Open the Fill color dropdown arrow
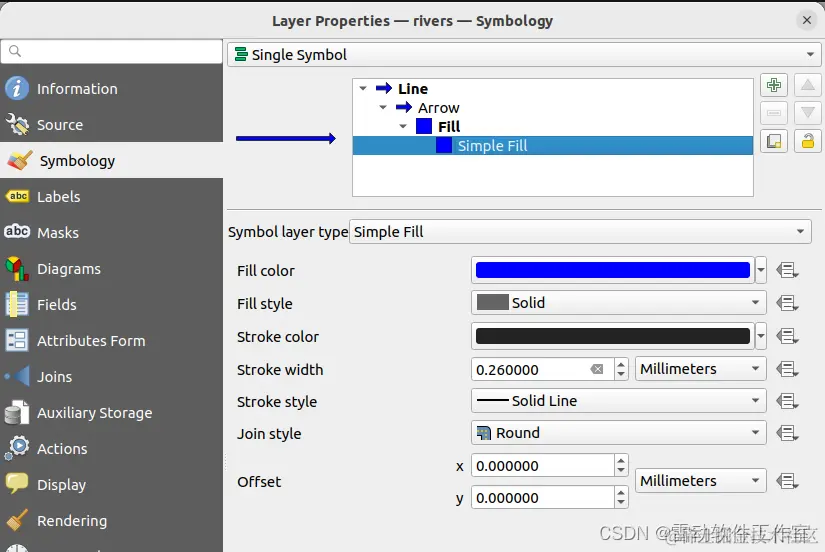The height and width of the screenshot is (552, 825). (761, 270)
